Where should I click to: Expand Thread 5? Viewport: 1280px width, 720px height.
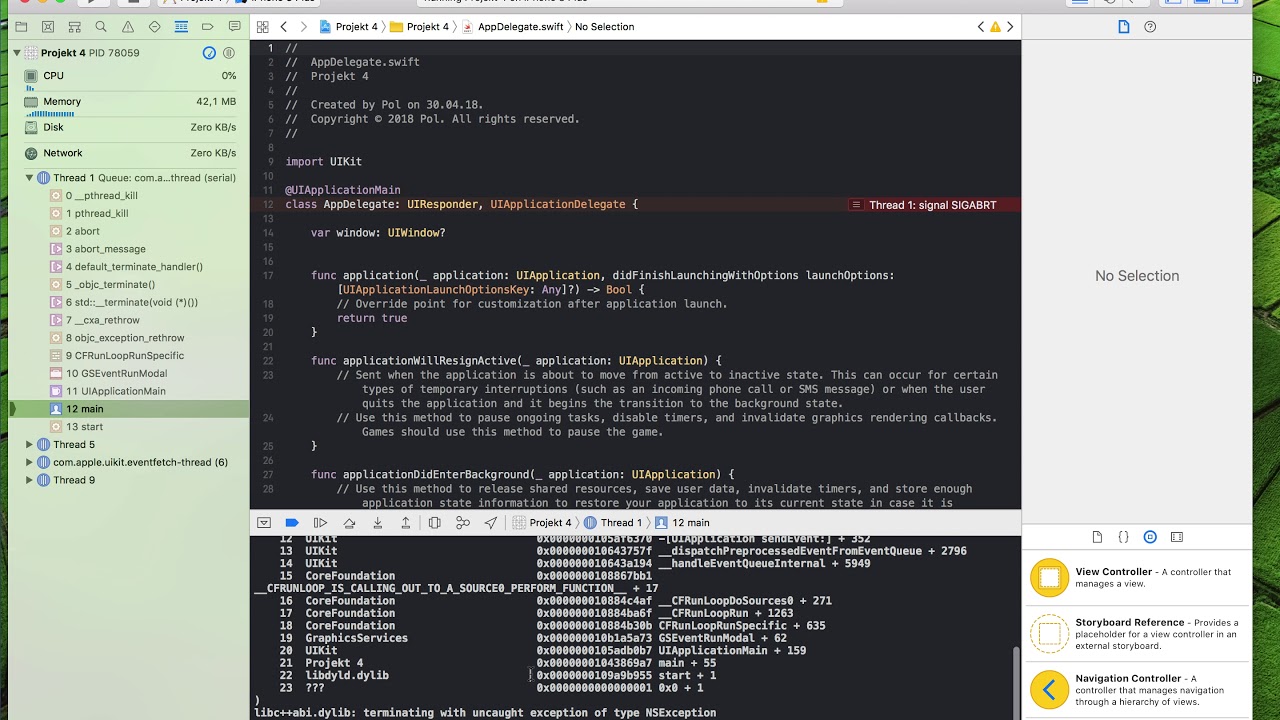click(30, 445)
